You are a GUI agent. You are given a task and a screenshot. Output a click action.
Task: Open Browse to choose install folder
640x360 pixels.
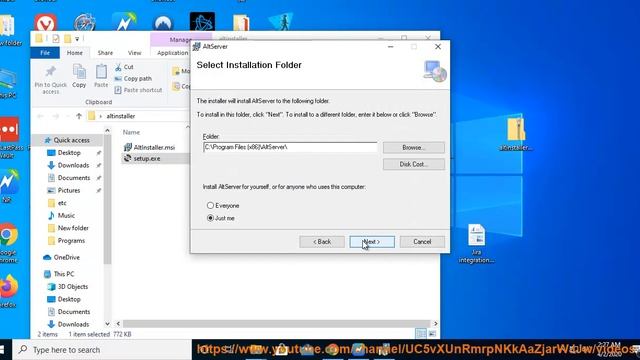pos(413,147)
